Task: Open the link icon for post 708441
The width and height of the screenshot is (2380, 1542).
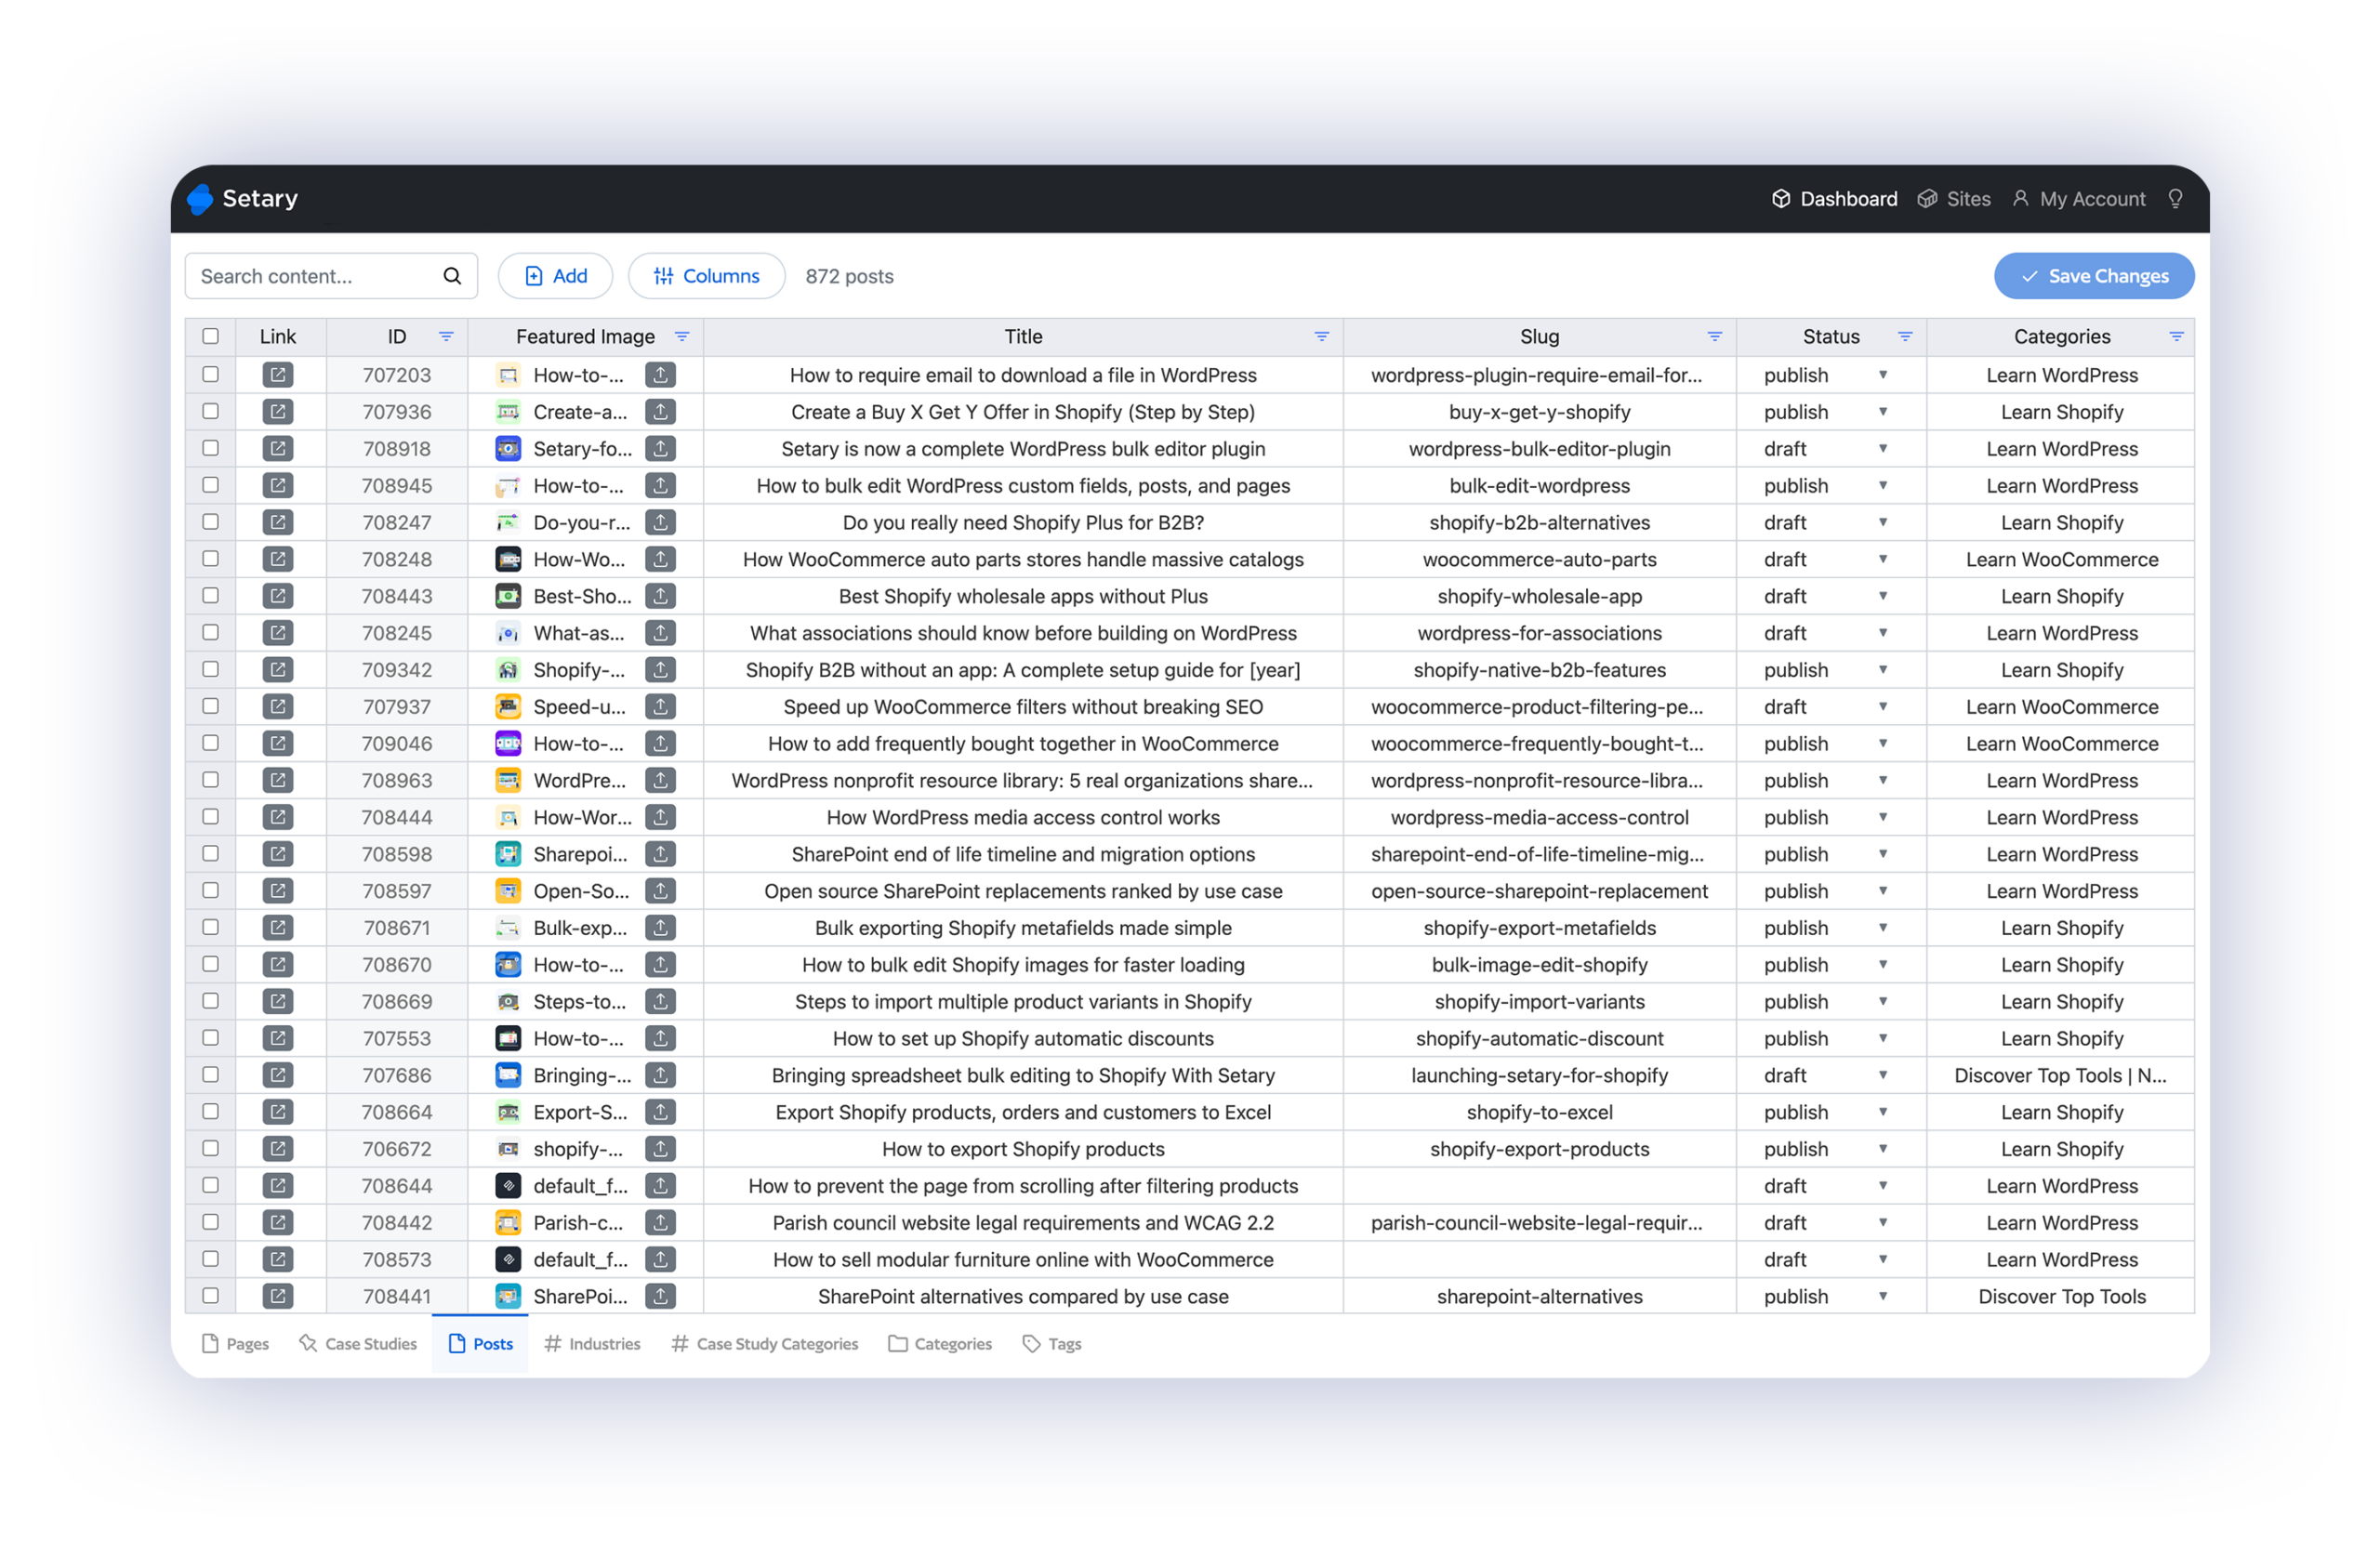Action: pos(277,1296)
